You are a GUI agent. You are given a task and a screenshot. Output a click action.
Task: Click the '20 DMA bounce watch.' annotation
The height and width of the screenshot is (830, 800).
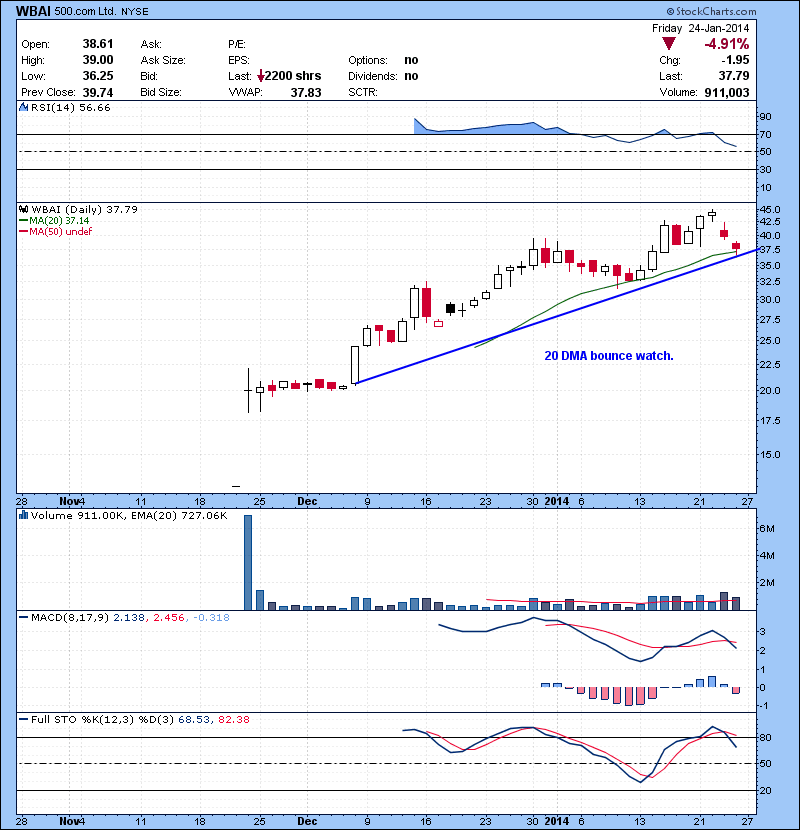click(609, 356)
